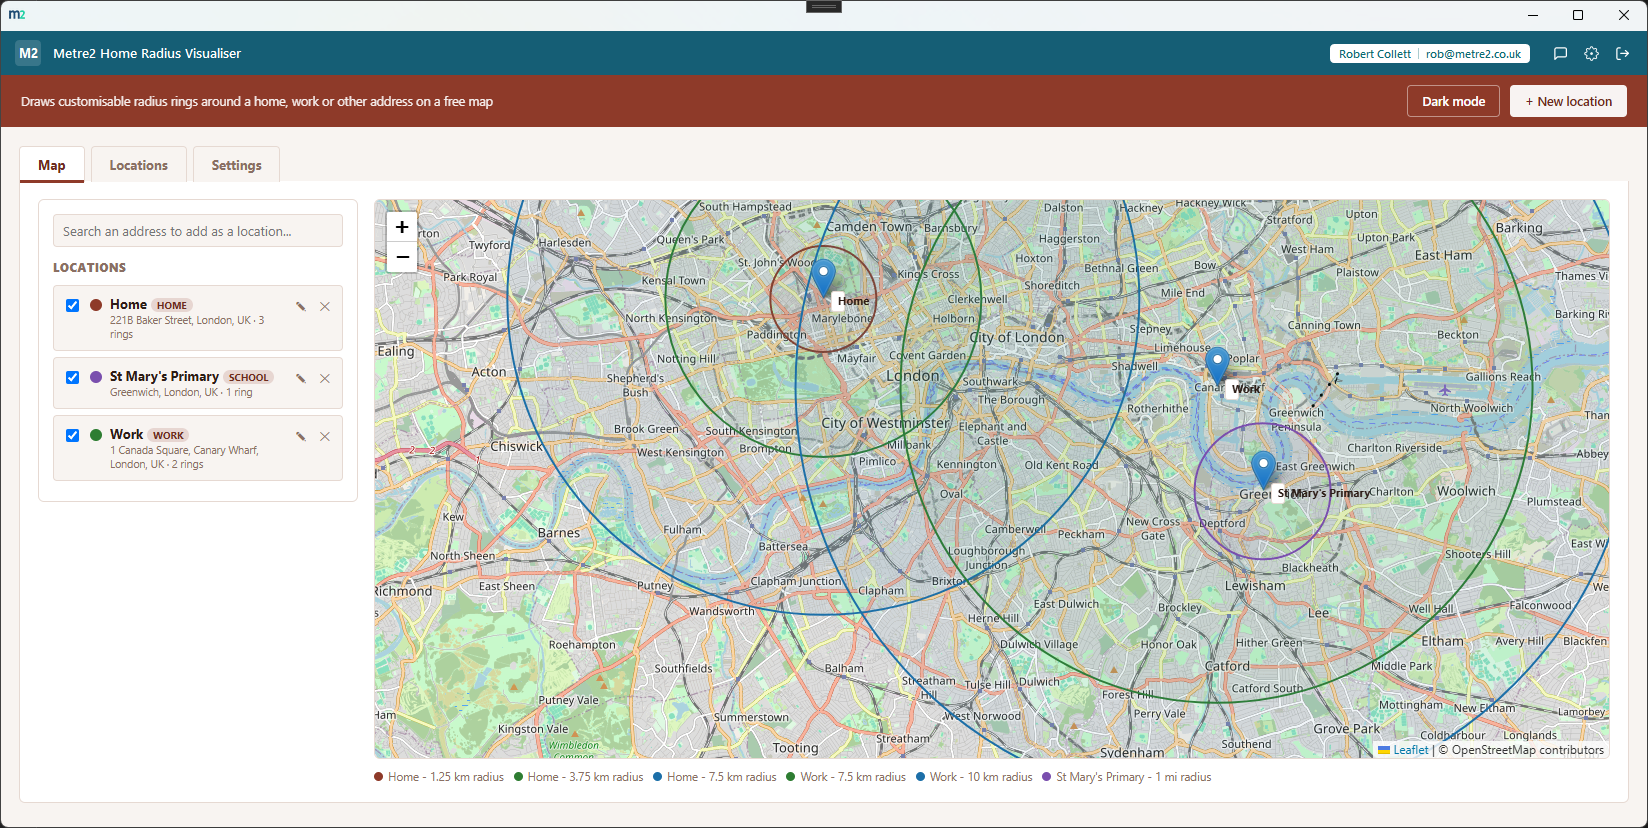Uncheck the Work location checkbox
The height and width of the screenshot is (828, 1648).
point(72,436)
